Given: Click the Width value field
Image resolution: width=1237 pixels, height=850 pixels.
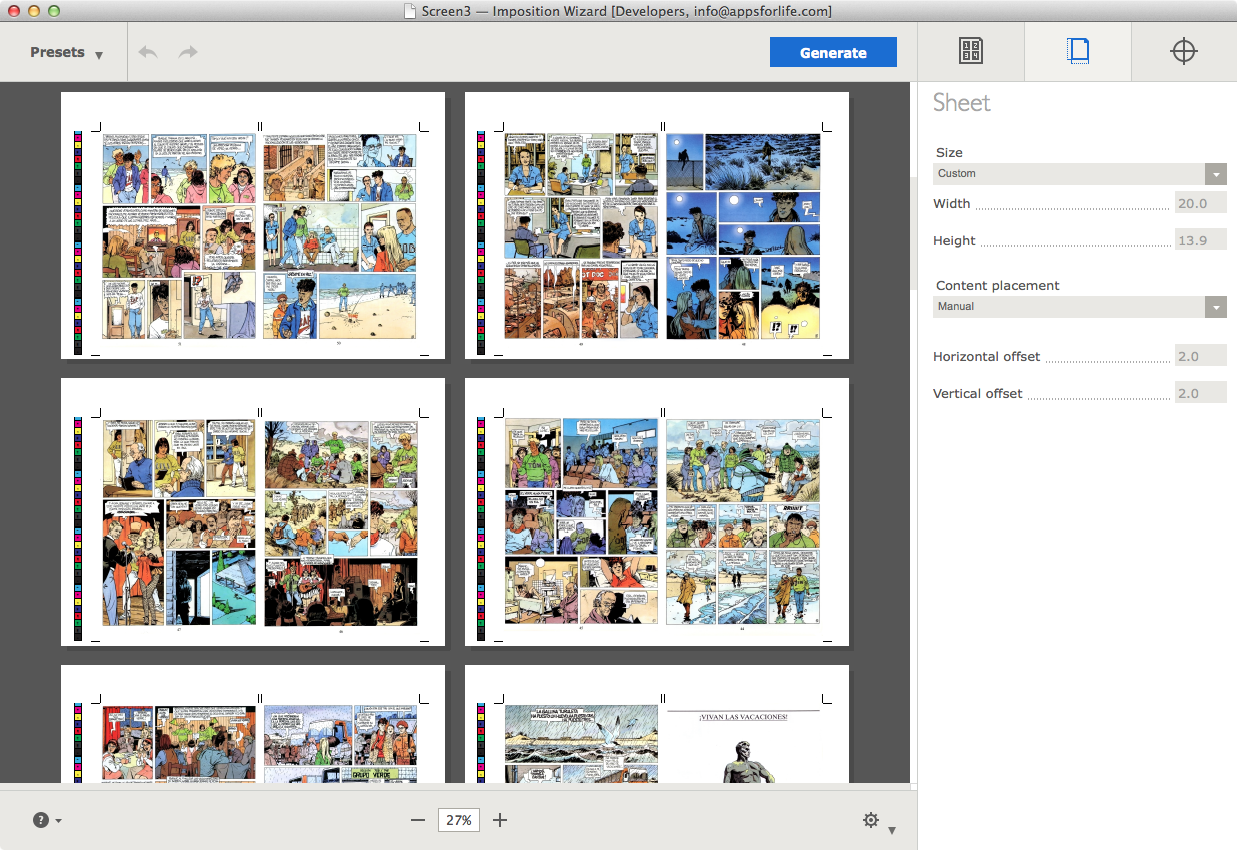Looking at the screenshot, I should [1200, 204].
